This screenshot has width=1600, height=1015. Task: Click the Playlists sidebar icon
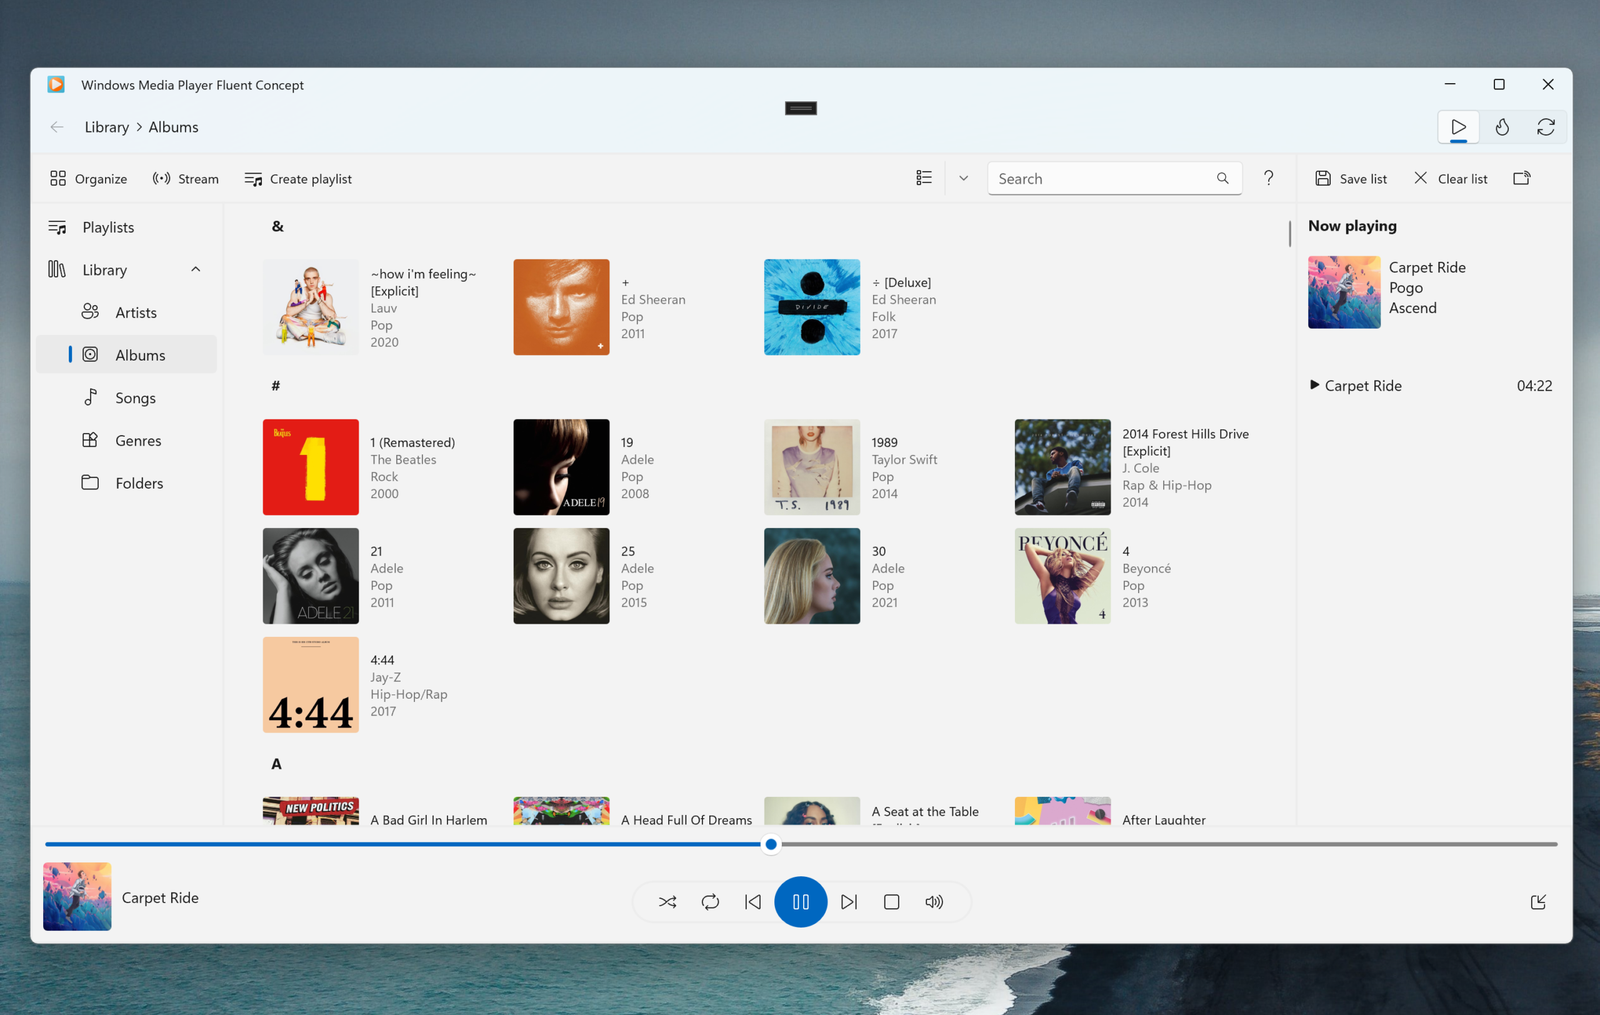tap(57, 227)
